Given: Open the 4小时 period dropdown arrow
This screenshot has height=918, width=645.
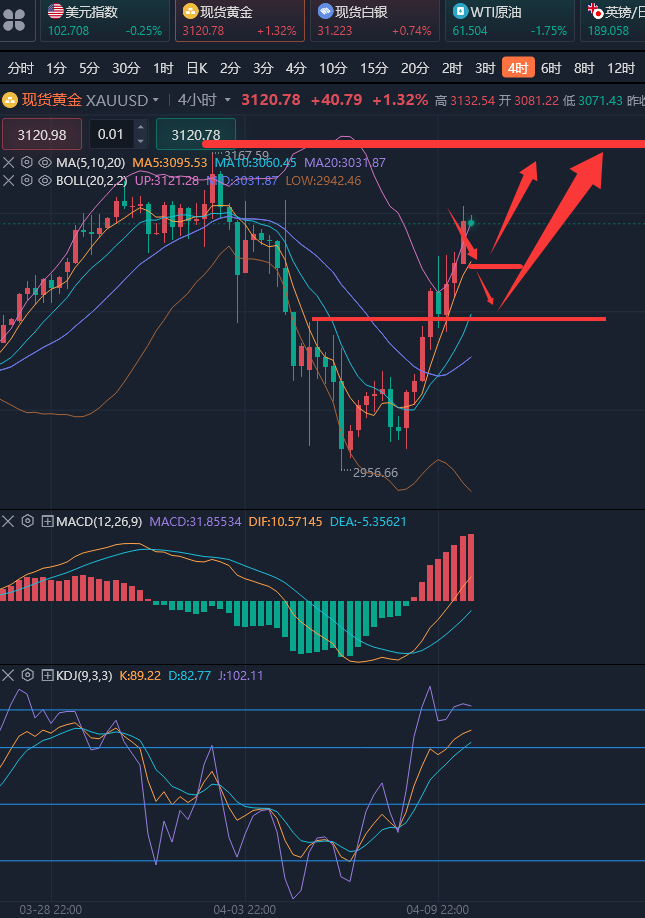Looking at the screenshot, I should click(228, 100).
